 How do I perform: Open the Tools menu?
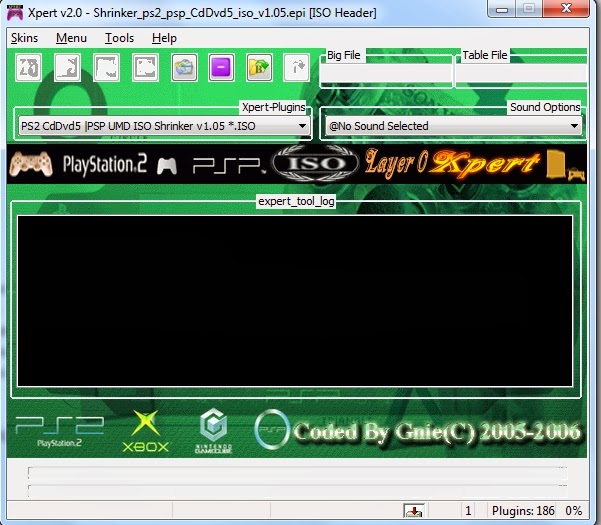120,38
